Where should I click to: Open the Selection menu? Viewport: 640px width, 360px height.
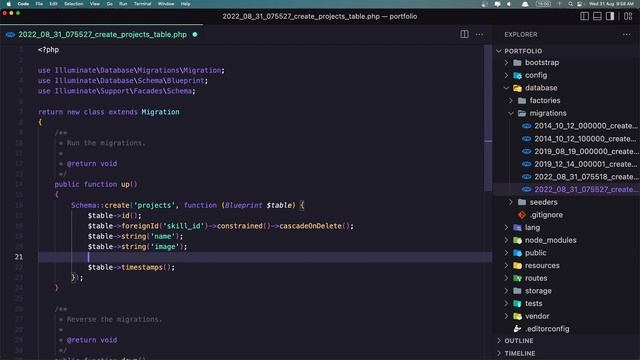coord(73,4)
